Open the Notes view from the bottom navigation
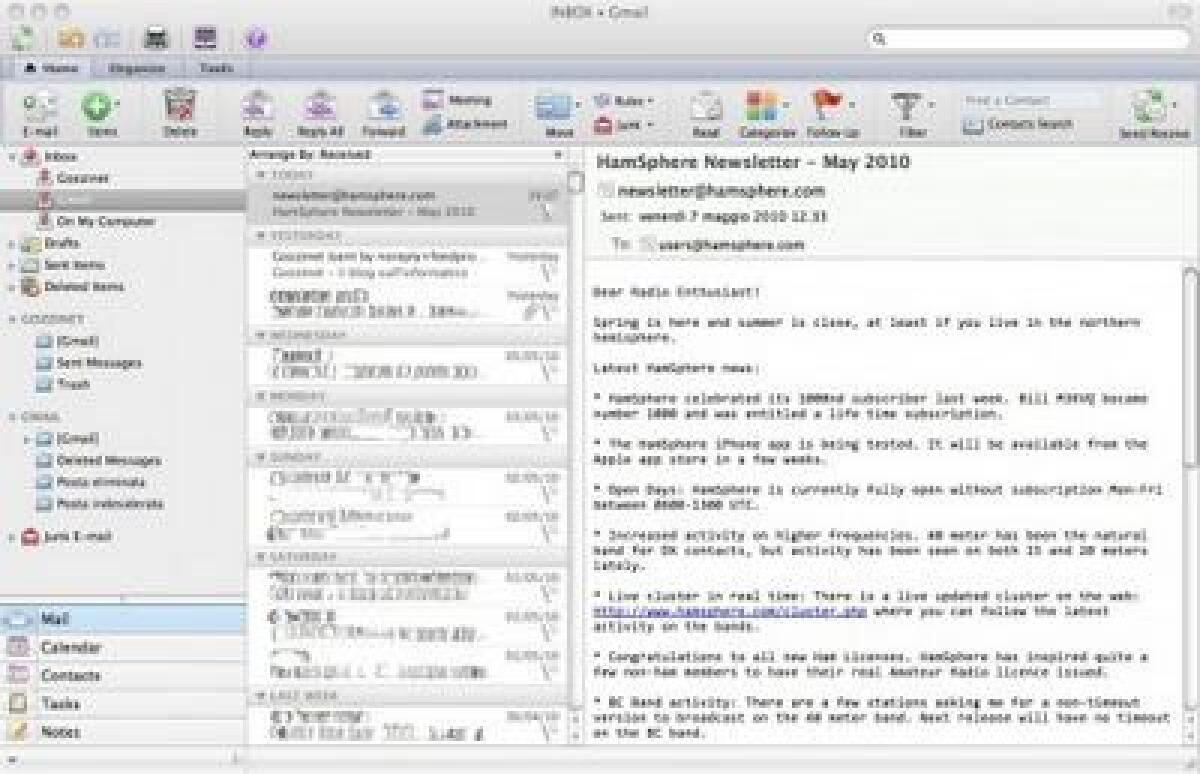This screenshot has width=1200, height=774. click(x=122, y=731)
